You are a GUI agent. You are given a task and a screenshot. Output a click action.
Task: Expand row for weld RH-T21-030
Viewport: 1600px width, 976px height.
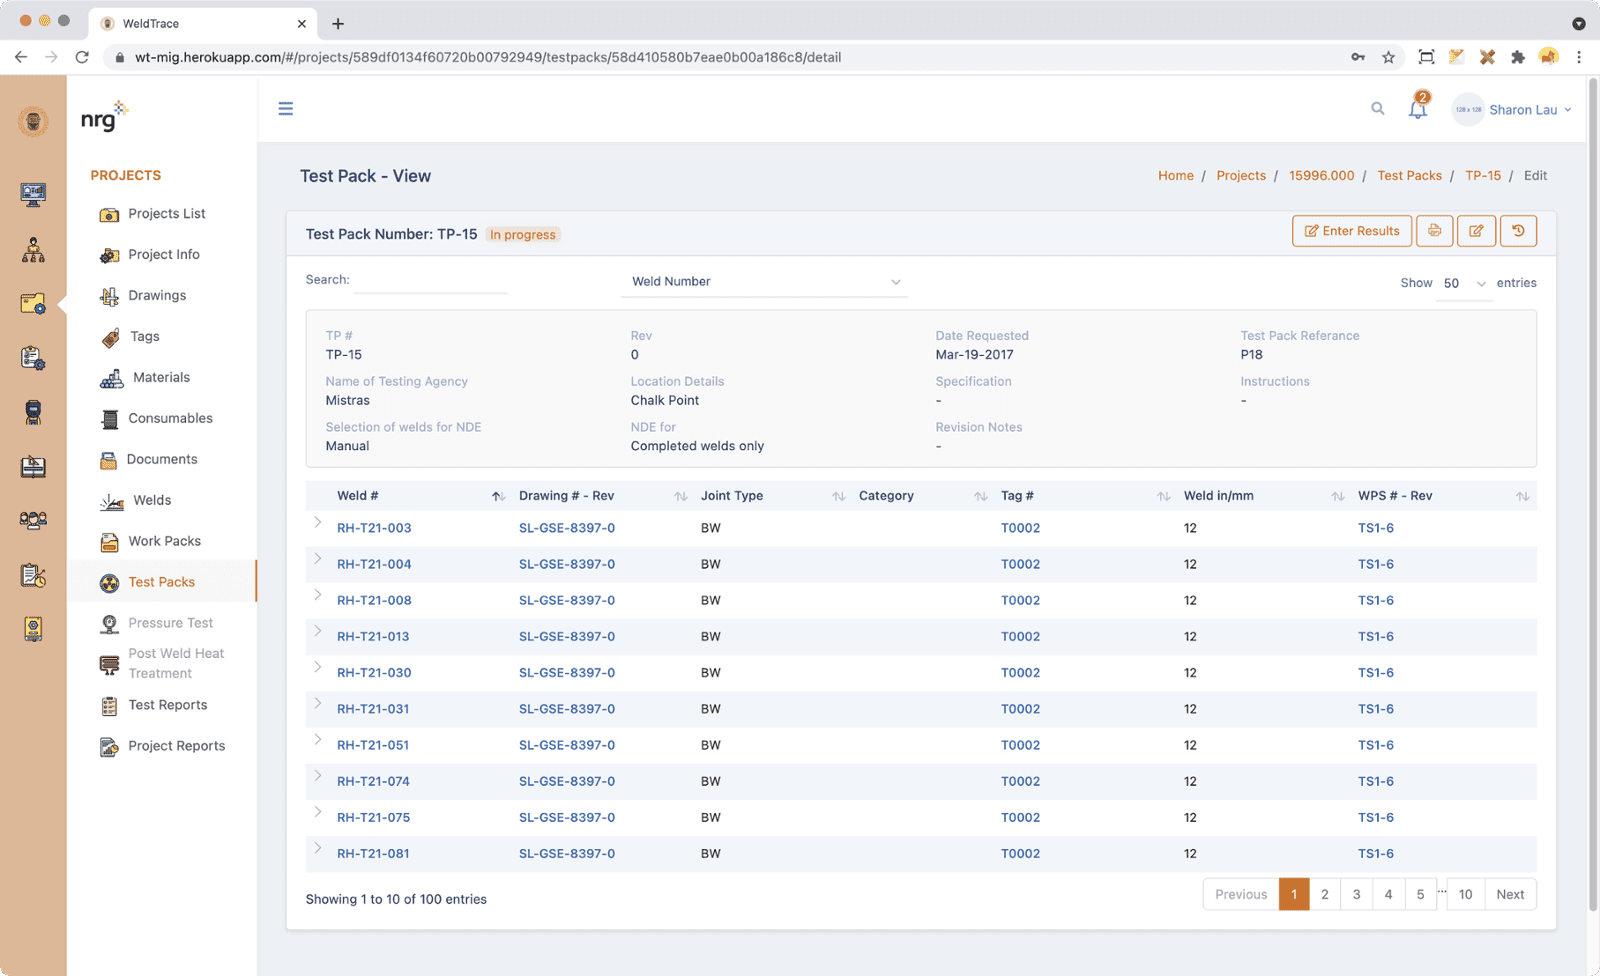click(x=318, y=668)
